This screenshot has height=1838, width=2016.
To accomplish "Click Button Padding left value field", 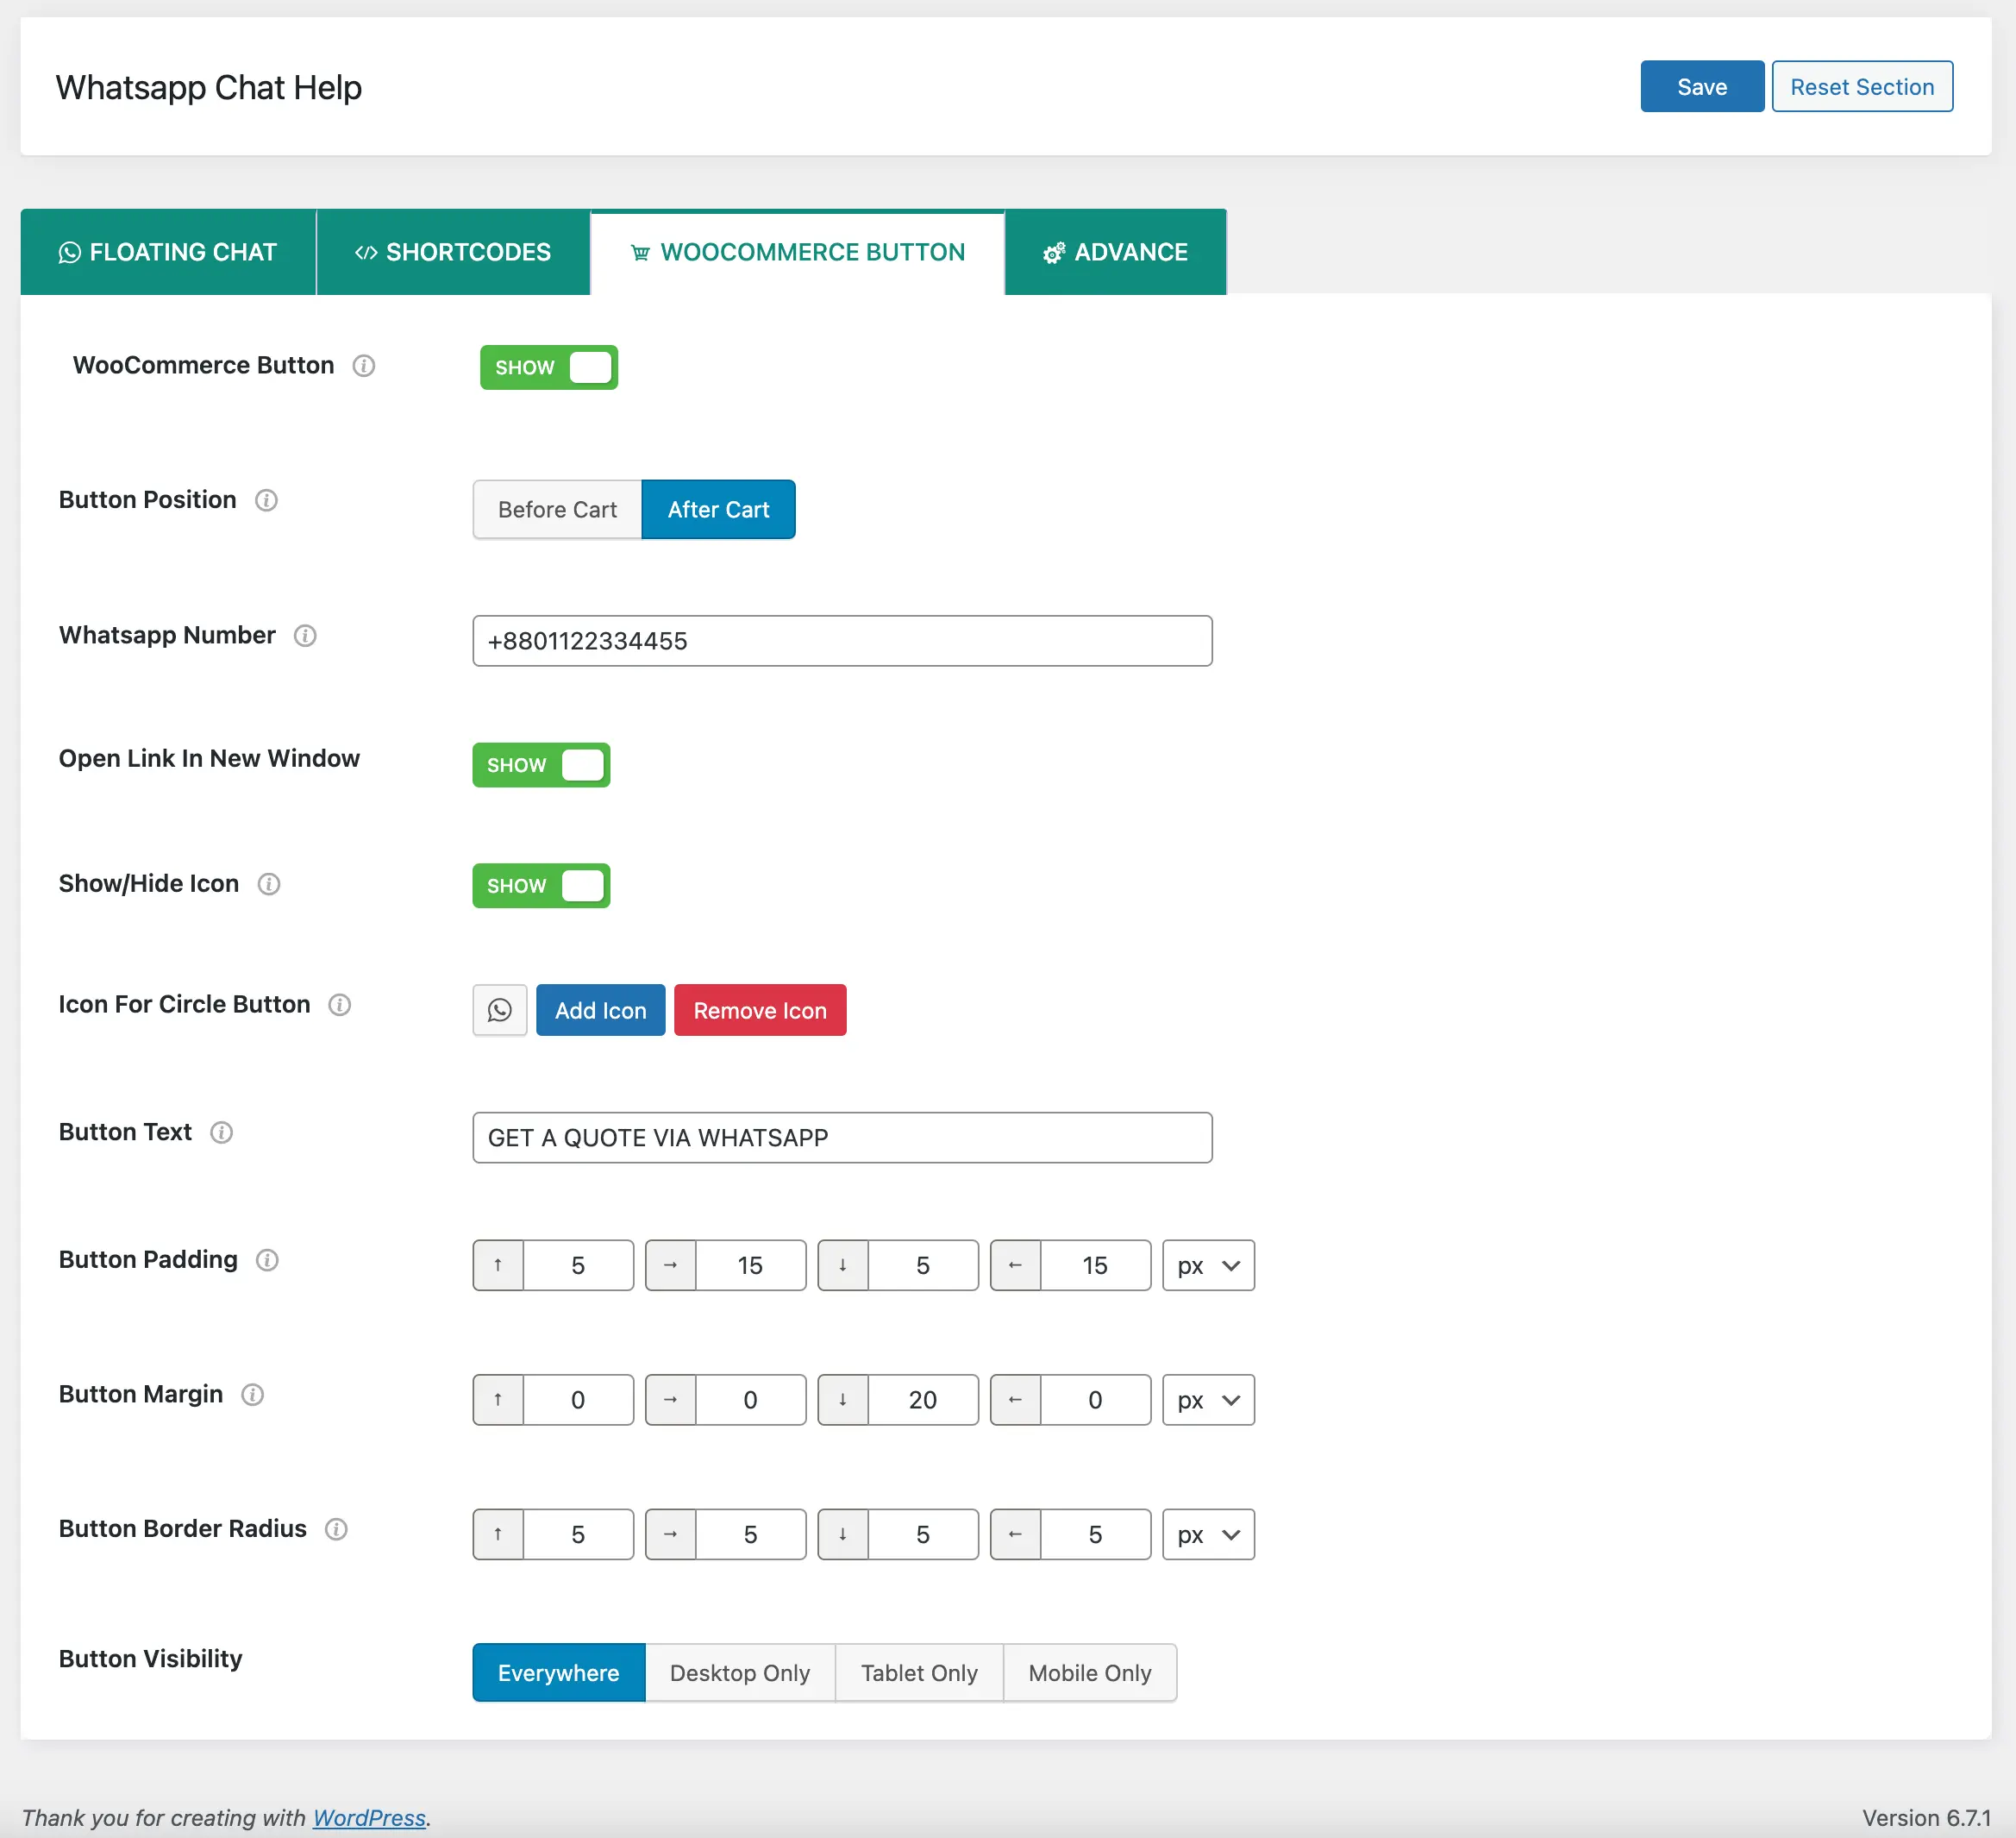I will tap(1095, 1265).
